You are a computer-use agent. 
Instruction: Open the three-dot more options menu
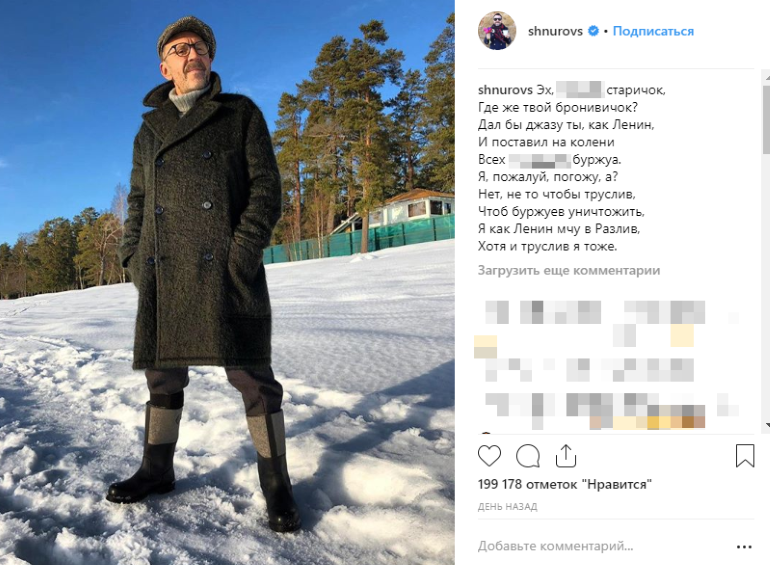coord(744,547)
